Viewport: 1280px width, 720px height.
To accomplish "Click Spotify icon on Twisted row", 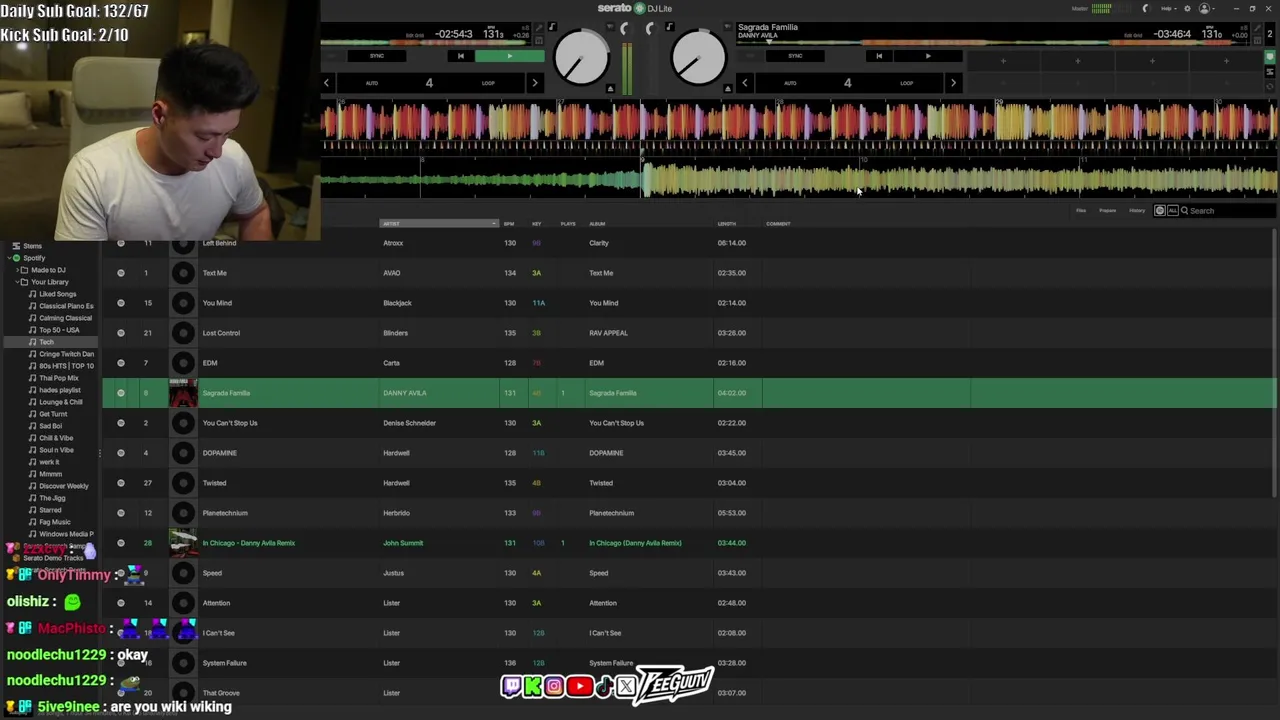I will pos(121,483).
